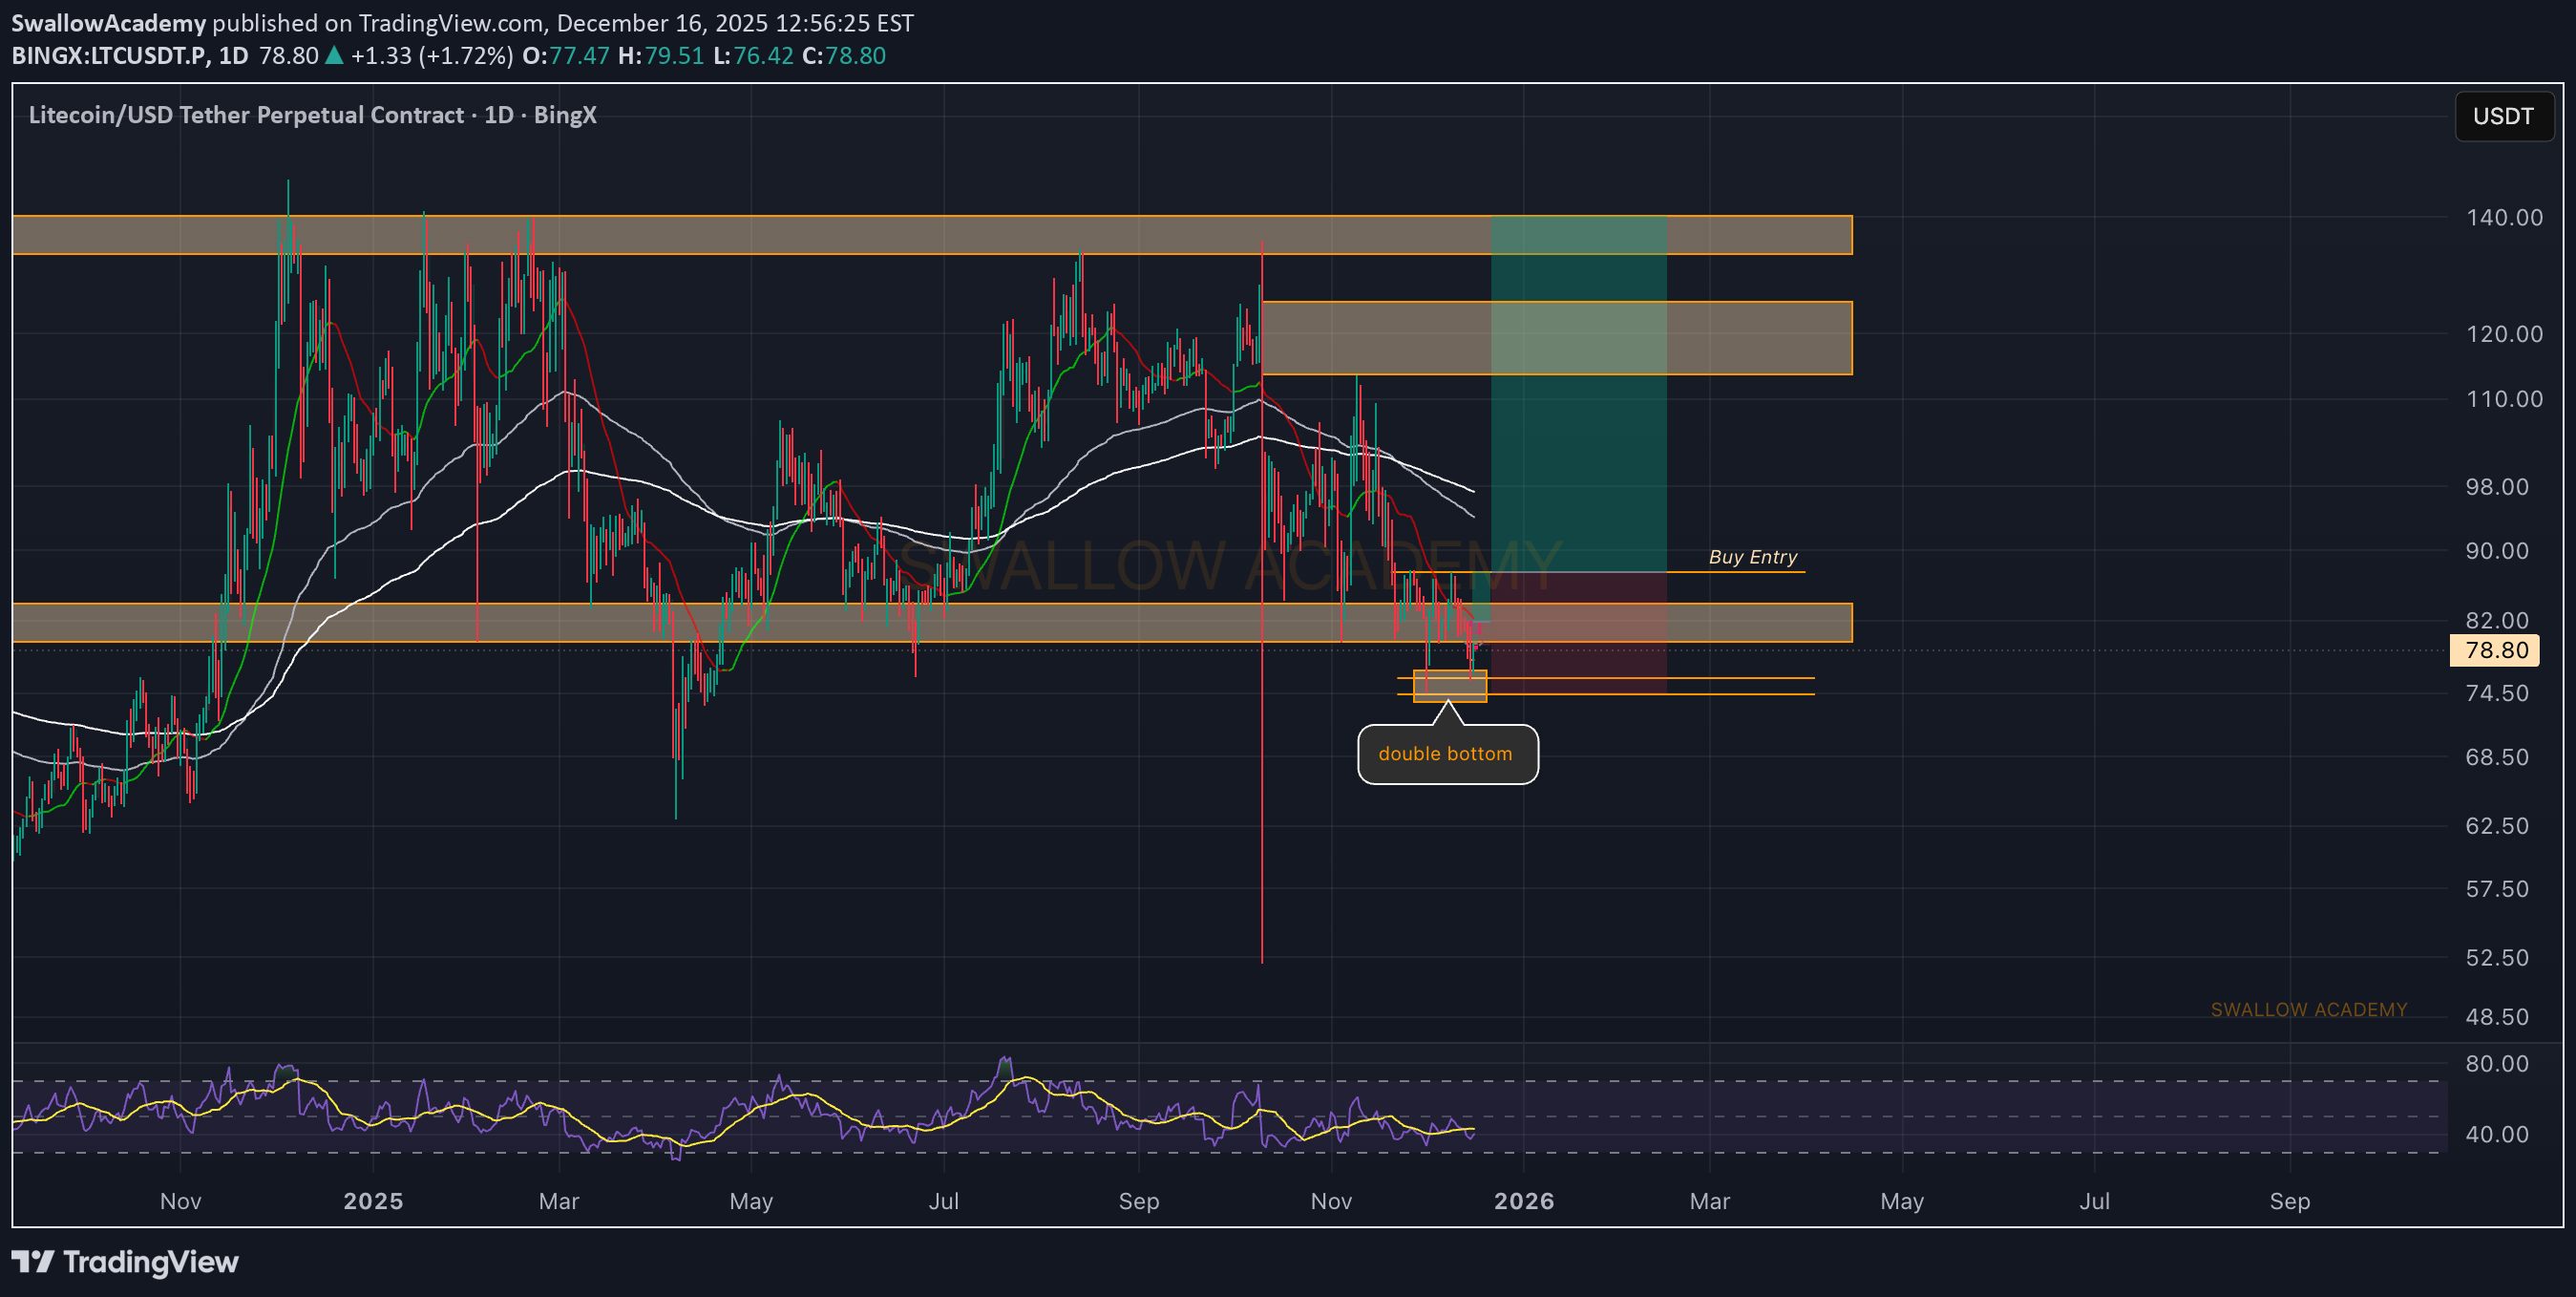Image resolution: width=2576 pixels, height=1297 pixels.
Task: Click the BINGX:LTCUSDT.P symbol text
Action: pyautogui.click(x=110, y=56)
